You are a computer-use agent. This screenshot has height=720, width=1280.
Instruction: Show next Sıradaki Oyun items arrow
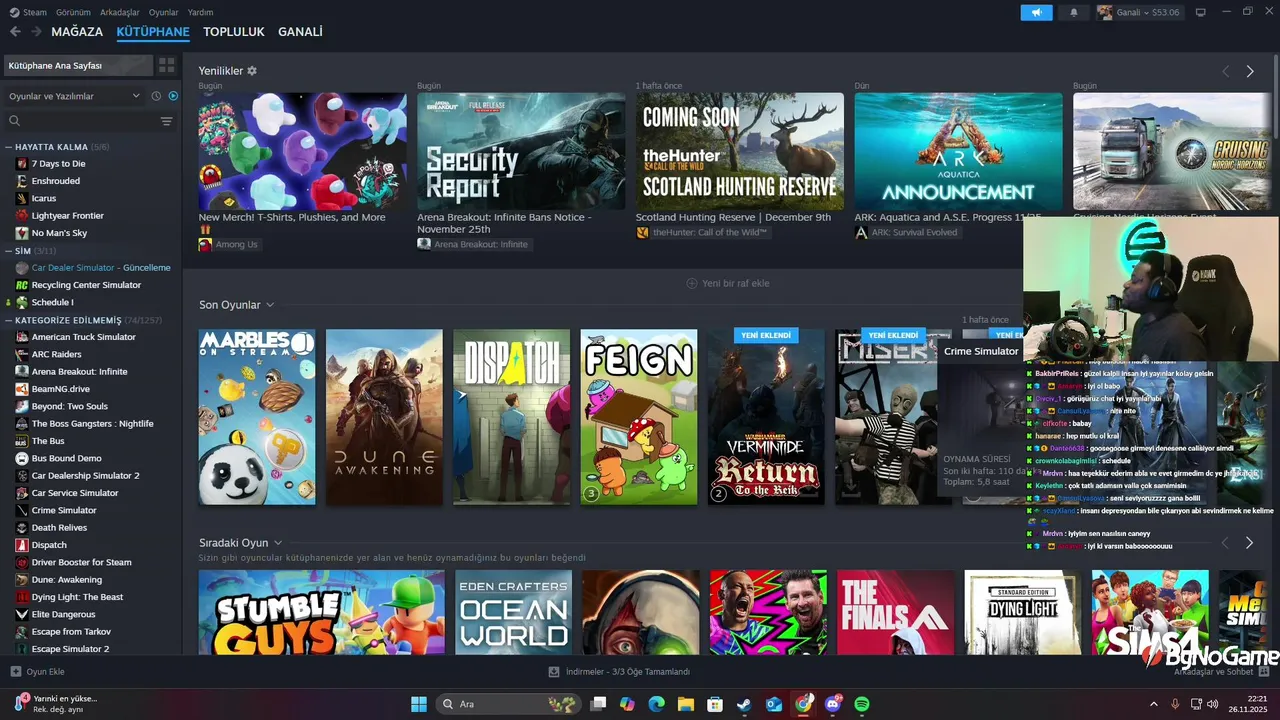[1249, 542]
